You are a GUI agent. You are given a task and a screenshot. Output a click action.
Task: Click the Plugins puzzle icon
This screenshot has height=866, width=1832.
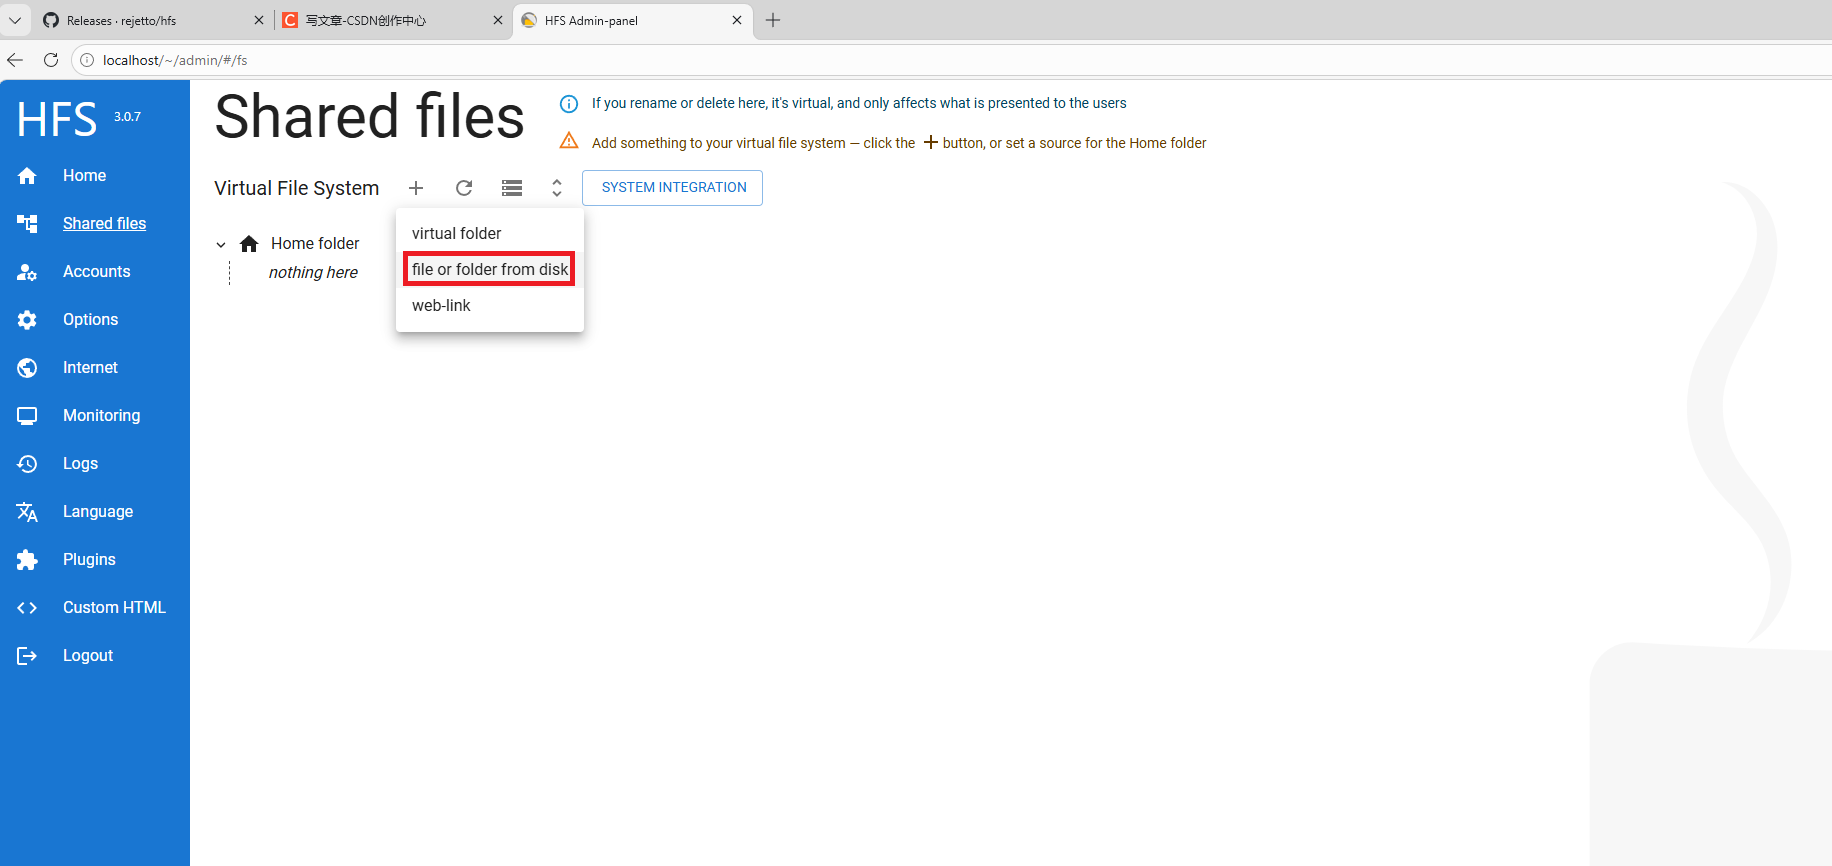(x=27, y=560)
